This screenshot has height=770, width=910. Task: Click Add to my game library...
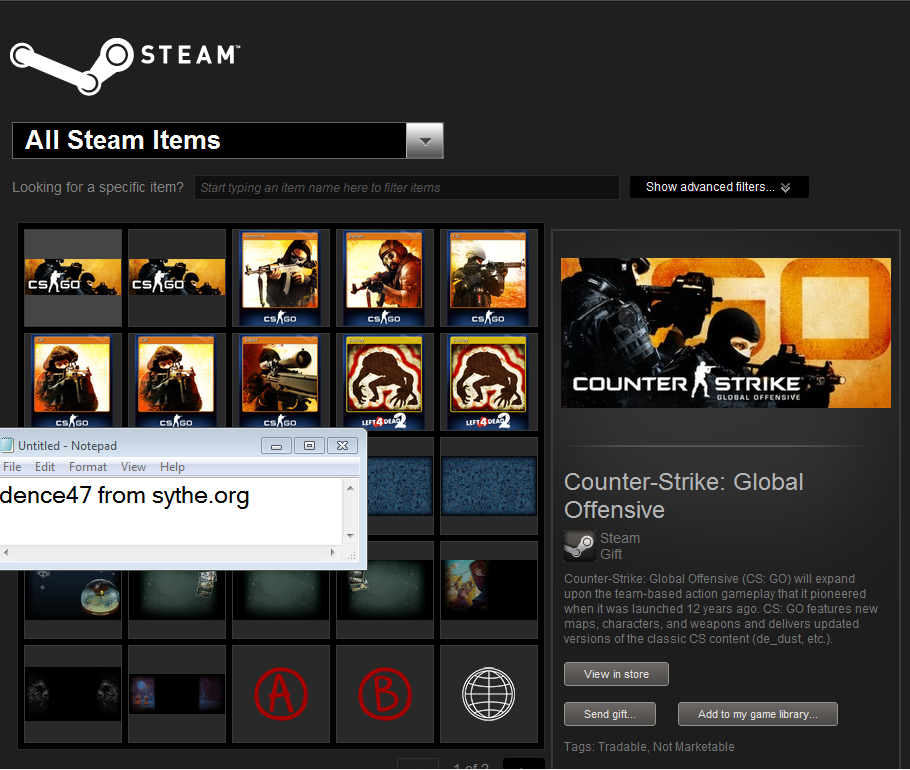pos(757,714)
